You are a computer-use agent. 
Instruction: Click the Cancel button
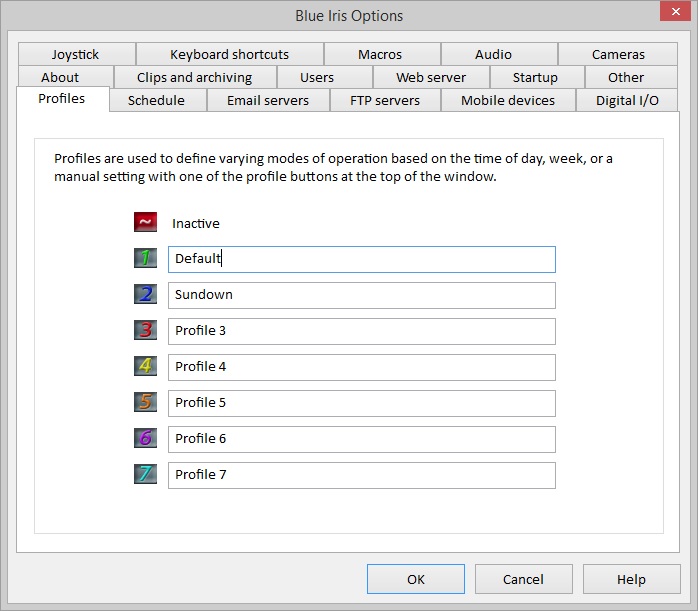click(x=524, y=579)
